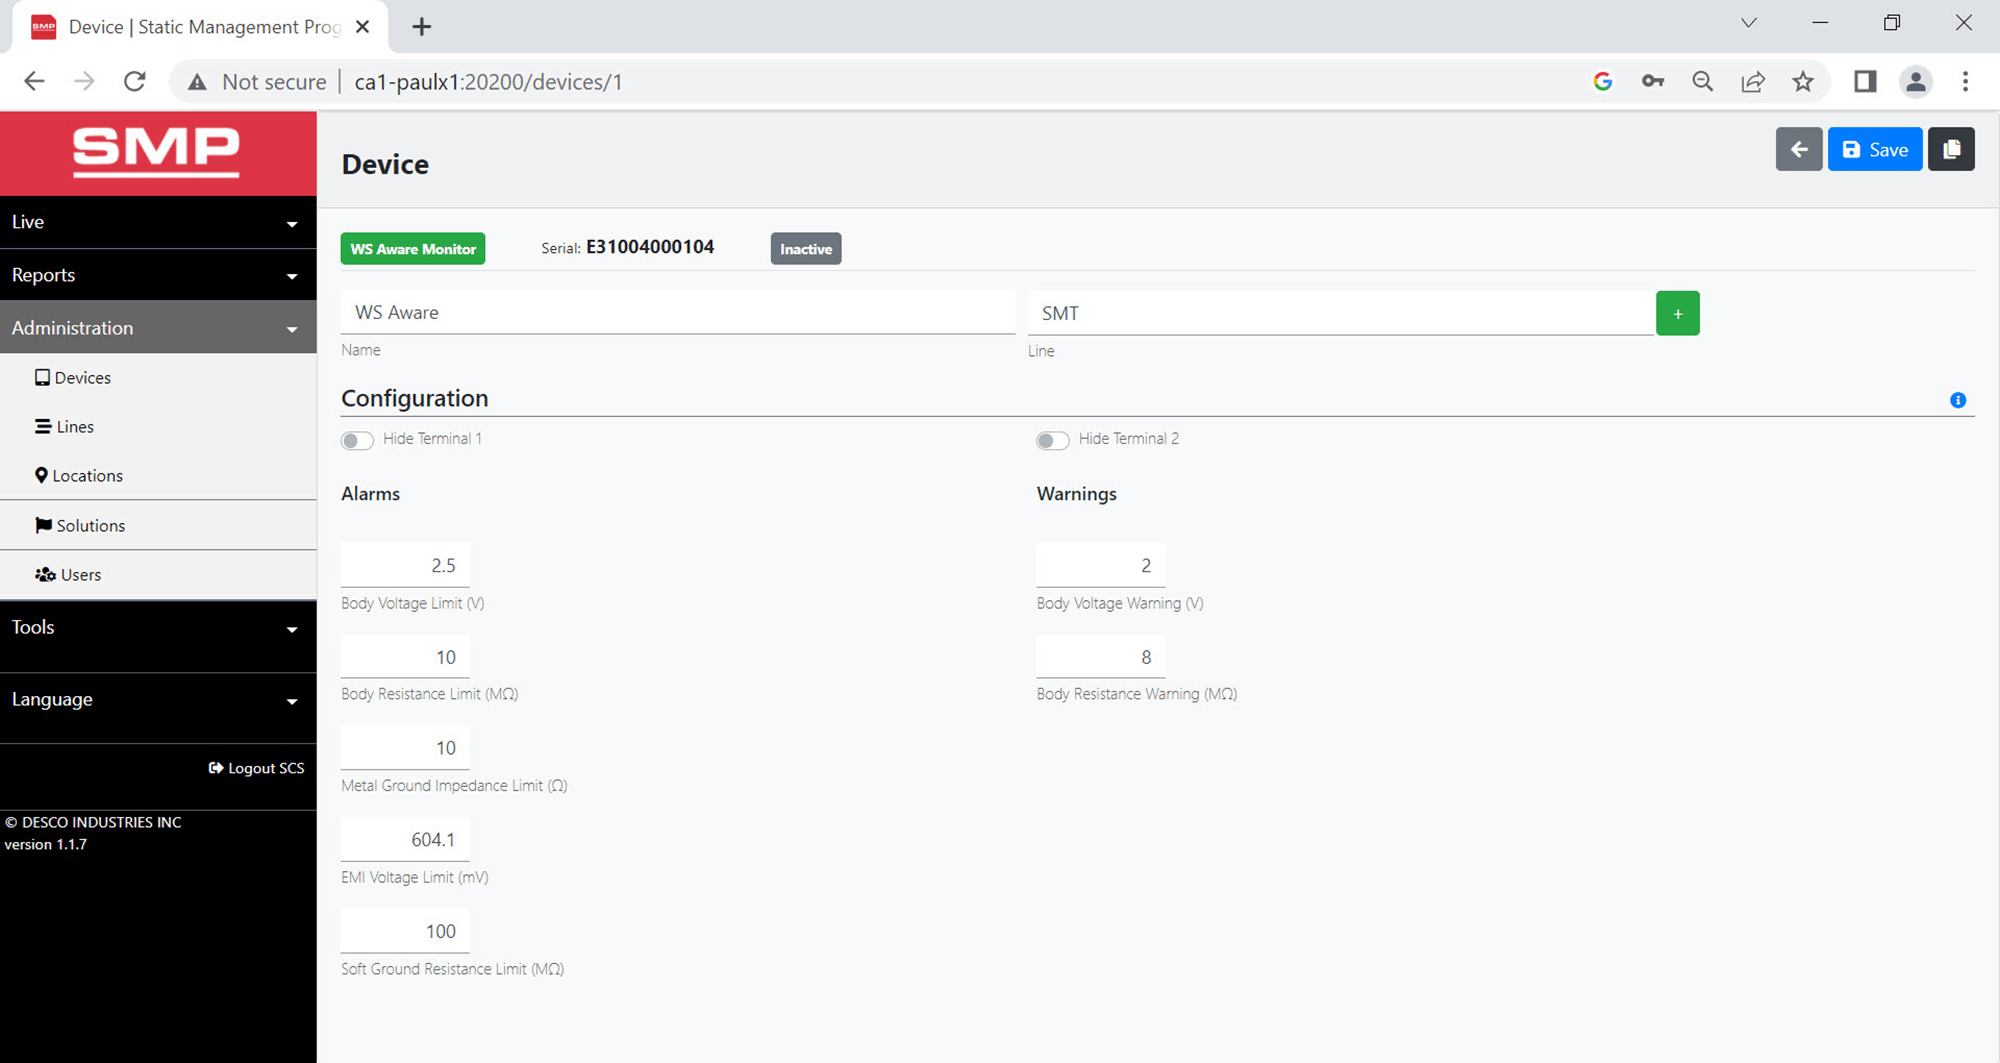Click the back arrow above the device form
This screenshot has height=1063, width=2000.
pyautogui.click(x=1799, y=149)
